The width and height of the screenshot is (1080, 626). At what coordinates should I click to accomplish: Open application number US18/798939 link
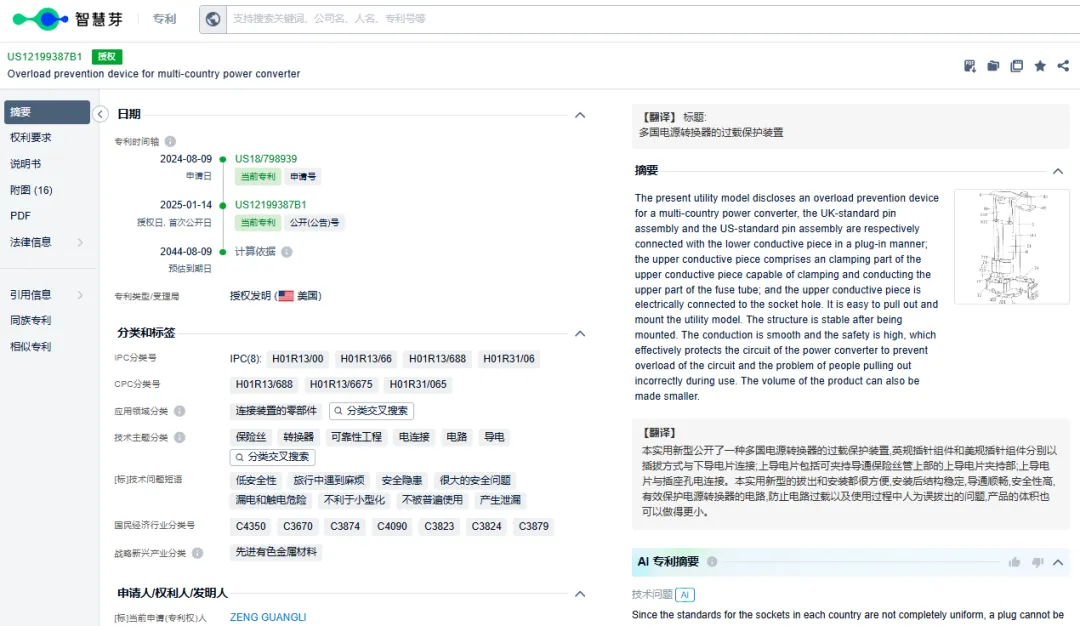click(x=266, y=158)
